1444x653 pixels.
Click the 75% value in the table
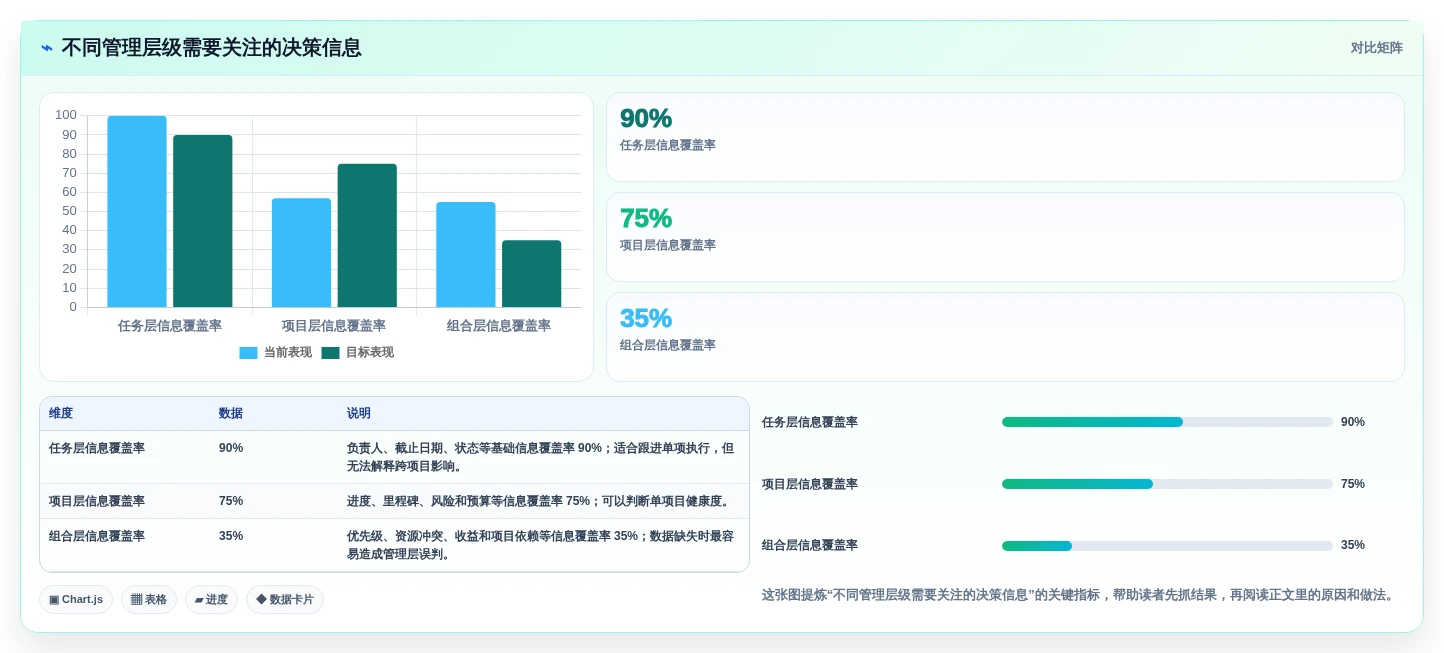coord(231,501)
